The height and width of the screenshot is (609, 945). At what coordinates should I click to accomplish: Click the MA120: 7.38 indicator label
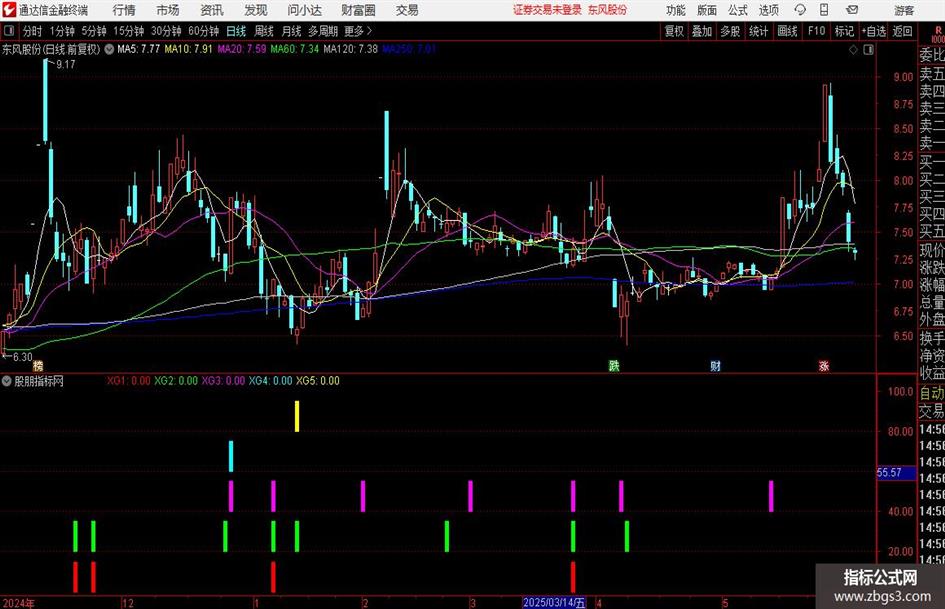click(x=351, y=49)
